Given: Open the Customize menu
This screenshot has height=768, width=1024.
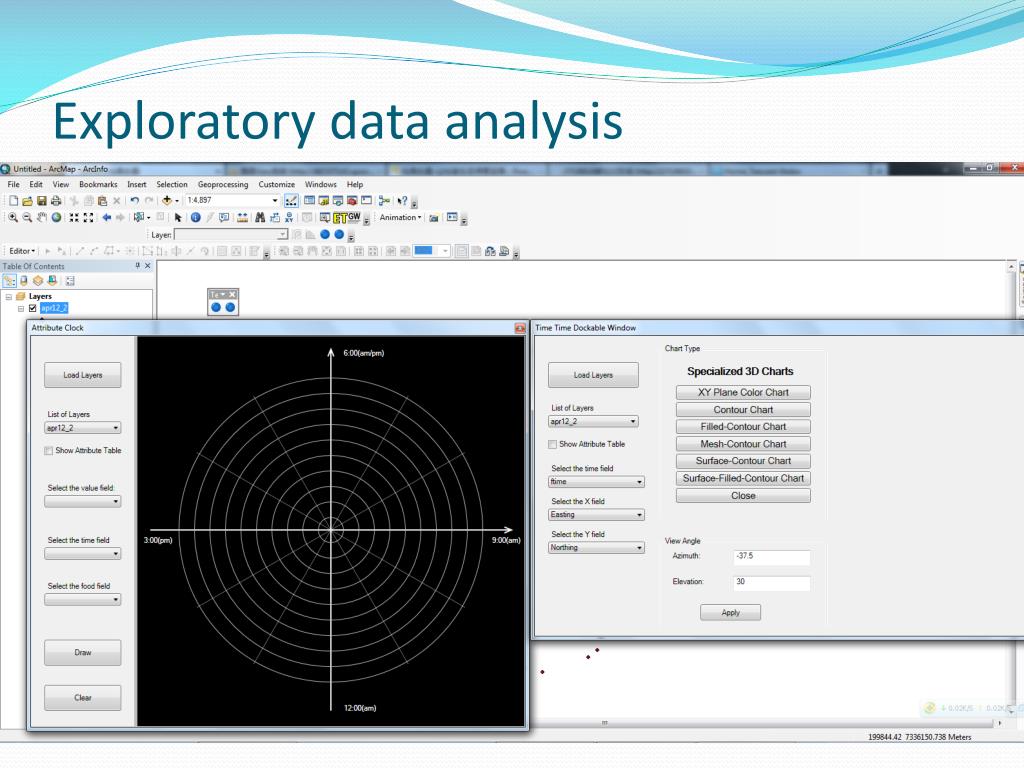Looking at the screenshot, I should (x=276, y=185).
